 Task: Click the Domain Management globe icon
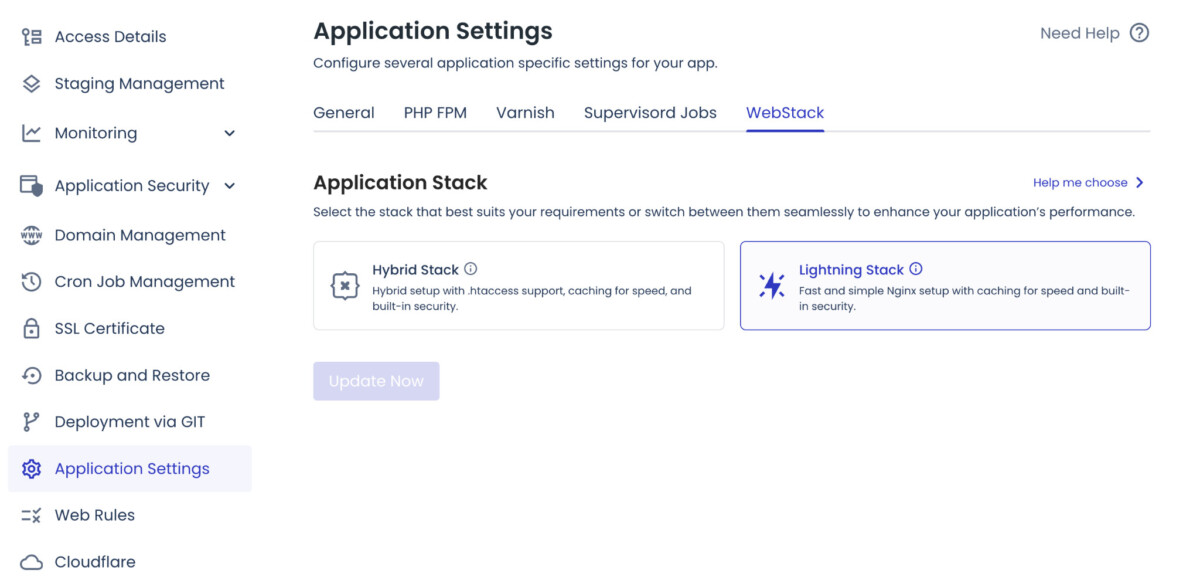click(x=32, y=236)
